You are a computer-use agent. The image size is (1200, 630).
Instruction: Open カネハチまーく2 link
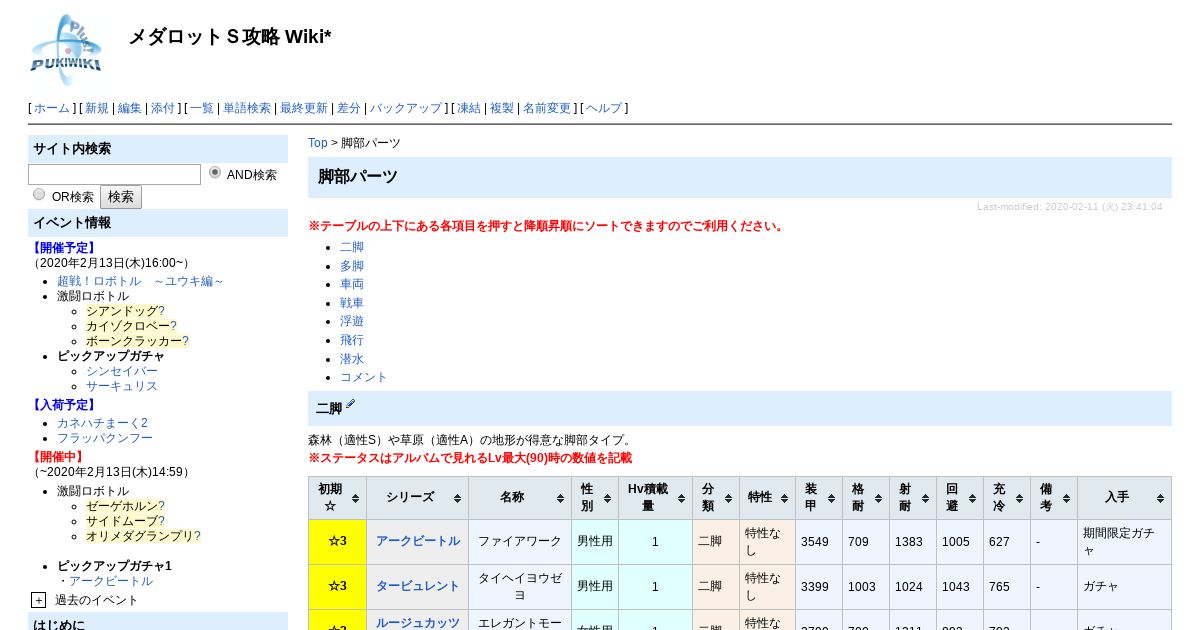tap(102, 423)
